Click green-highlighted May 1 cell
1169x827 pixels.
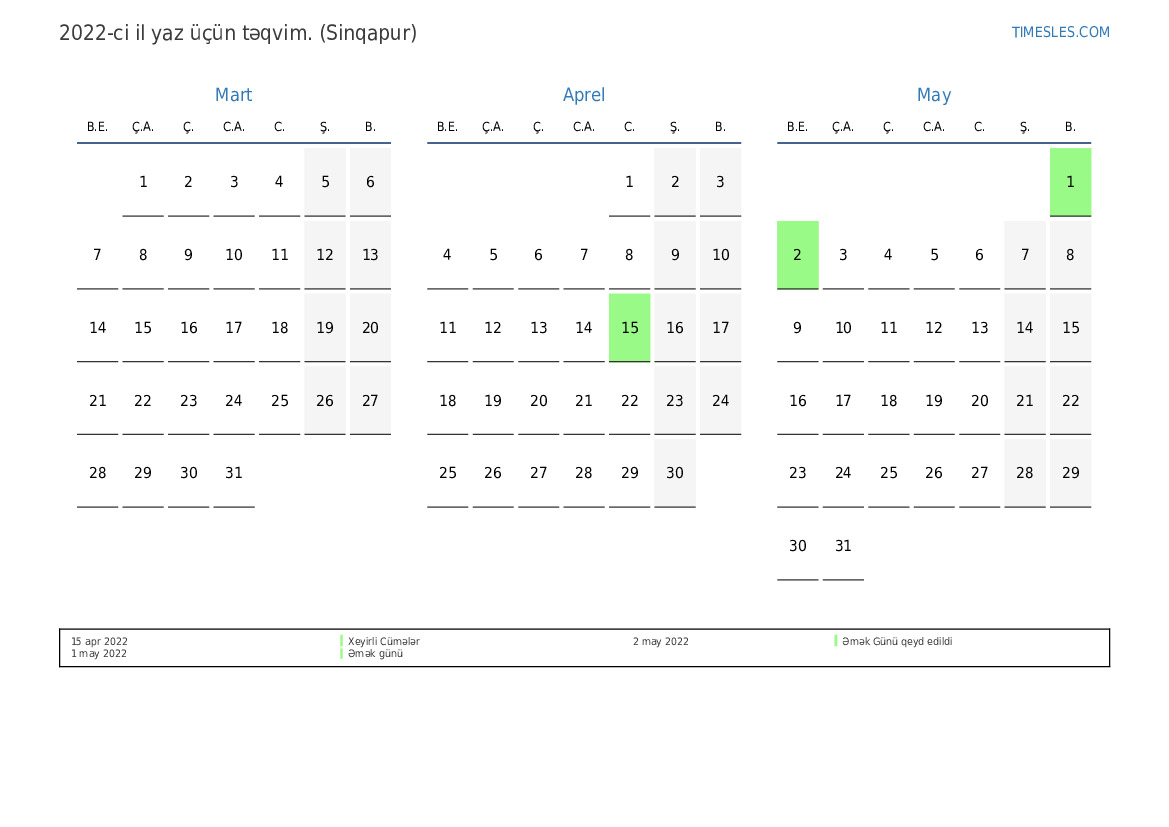click(1070, 182)
